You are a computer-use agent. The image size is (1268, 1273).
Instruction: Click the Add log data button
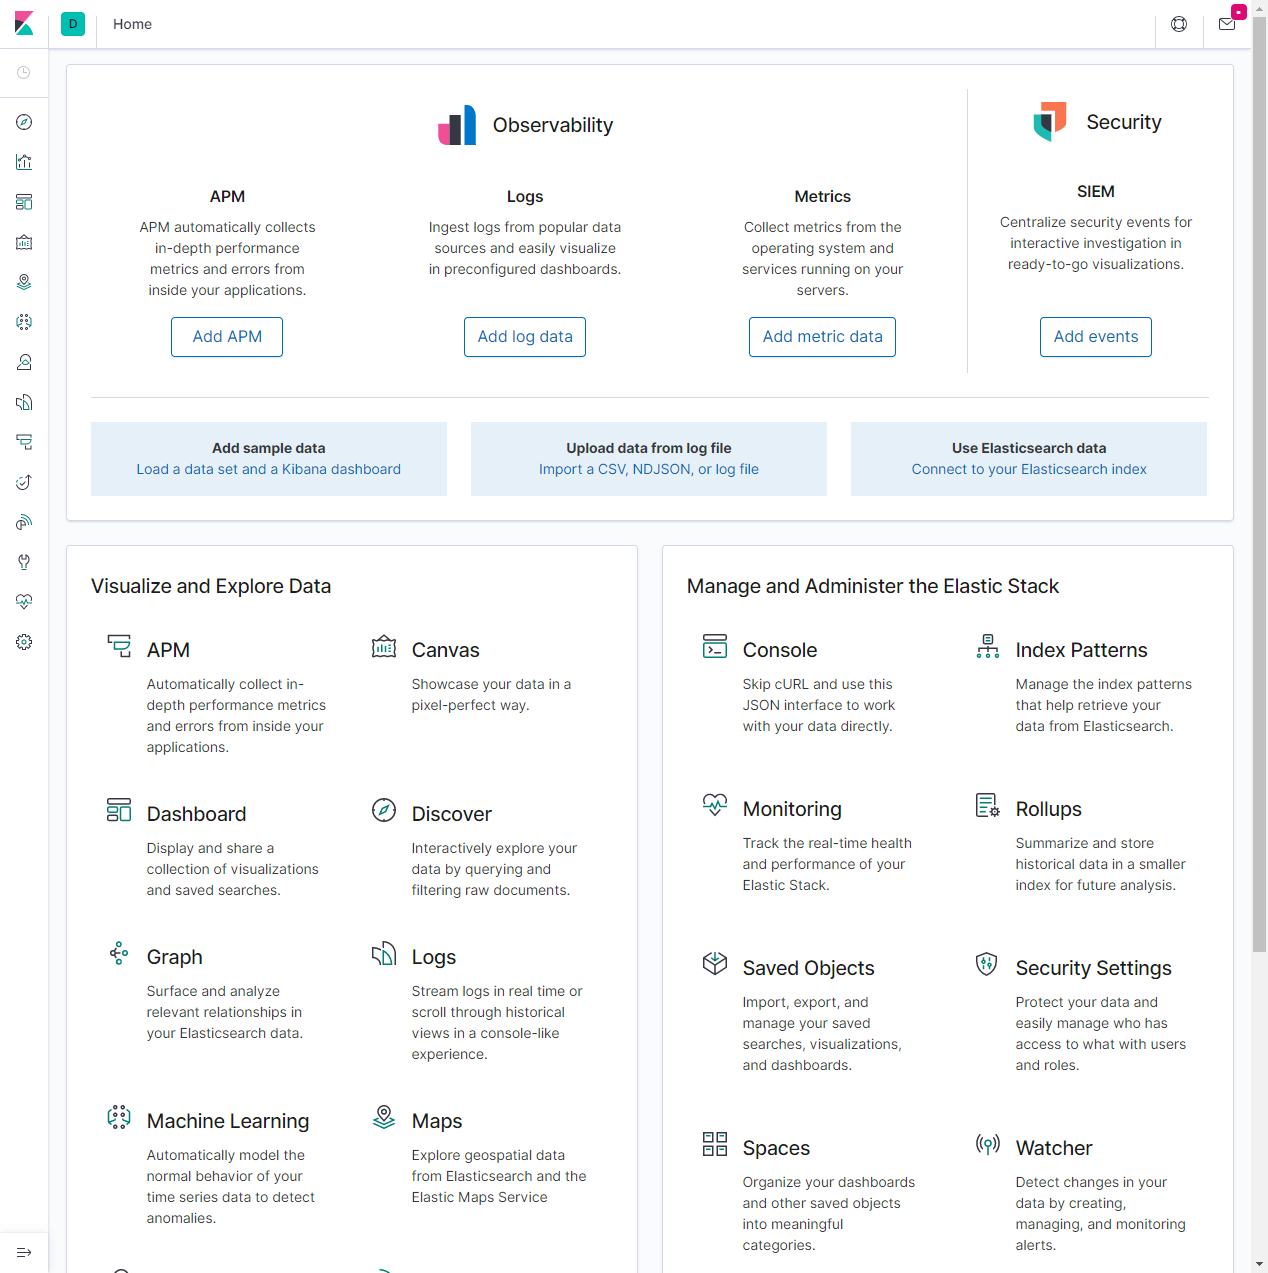pos(525,337)
